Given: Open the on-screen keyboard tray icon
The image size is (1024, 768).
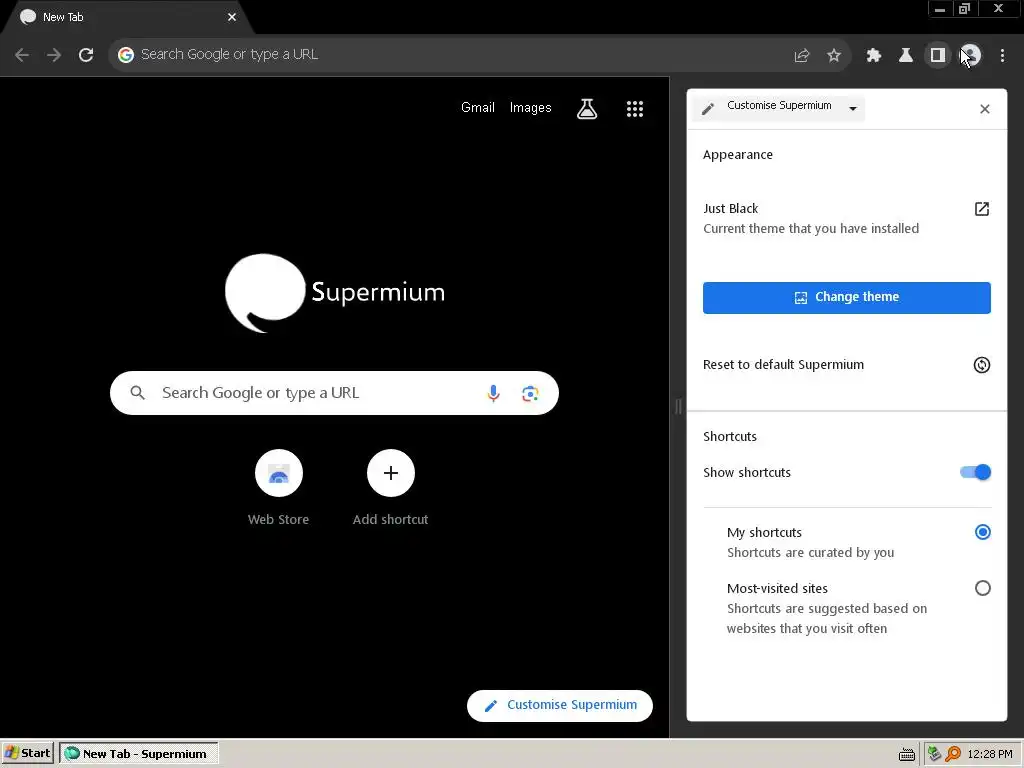Looking at the screenshot, I should point(906,754).
